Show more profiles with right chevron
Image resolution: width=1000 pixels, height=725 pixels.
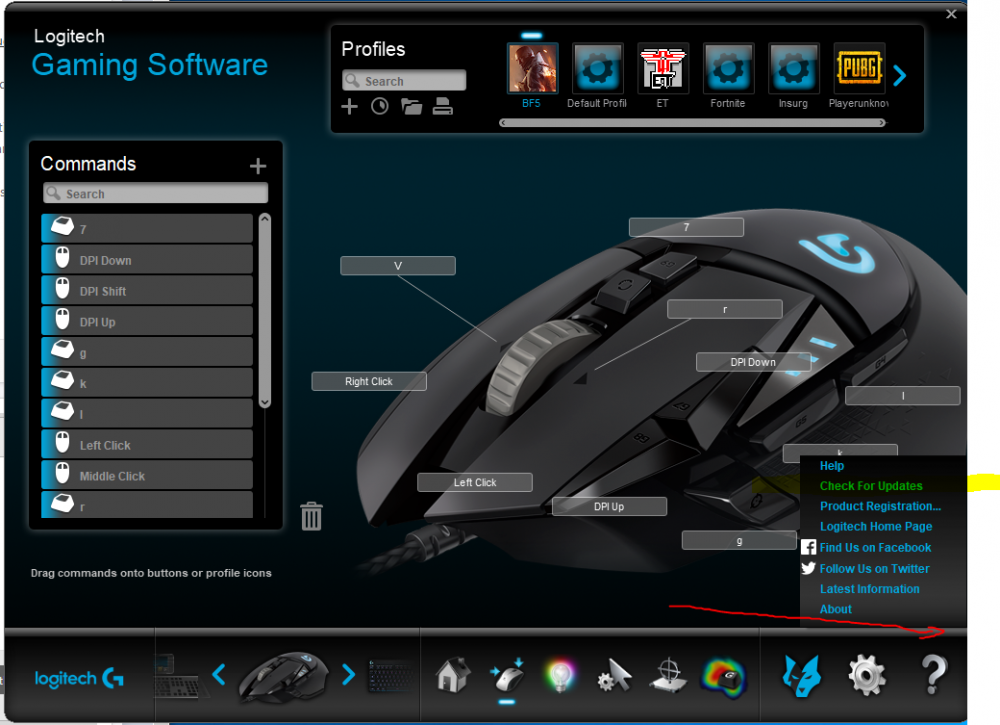pos(900,76)
